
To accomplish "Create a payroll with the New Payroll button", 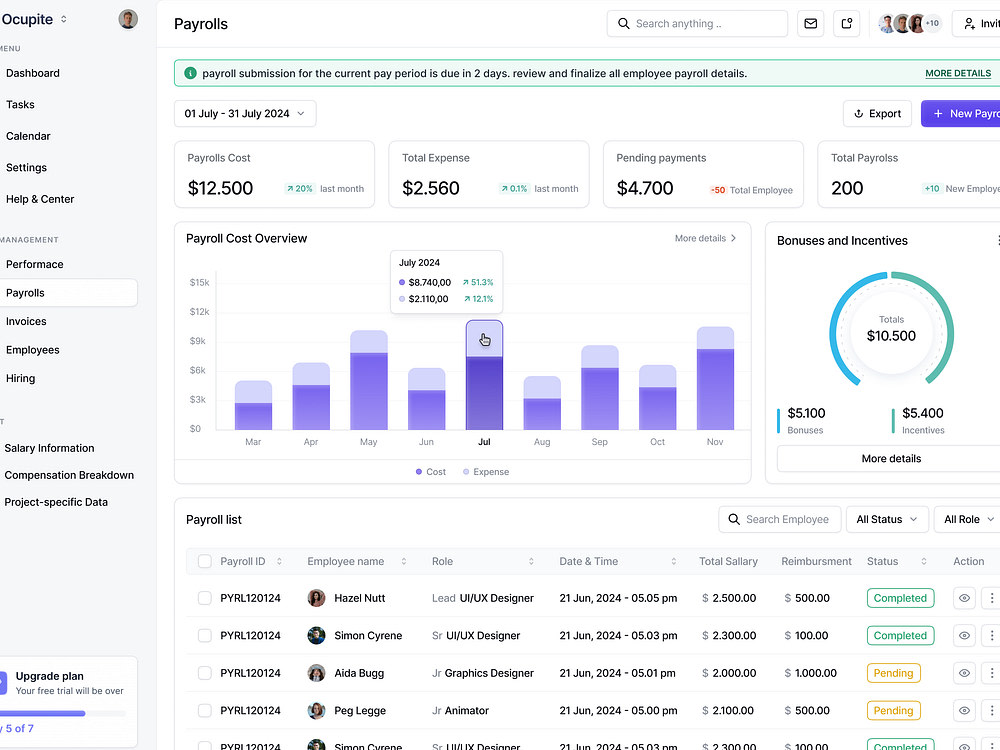I will click(x=960, y=114).
